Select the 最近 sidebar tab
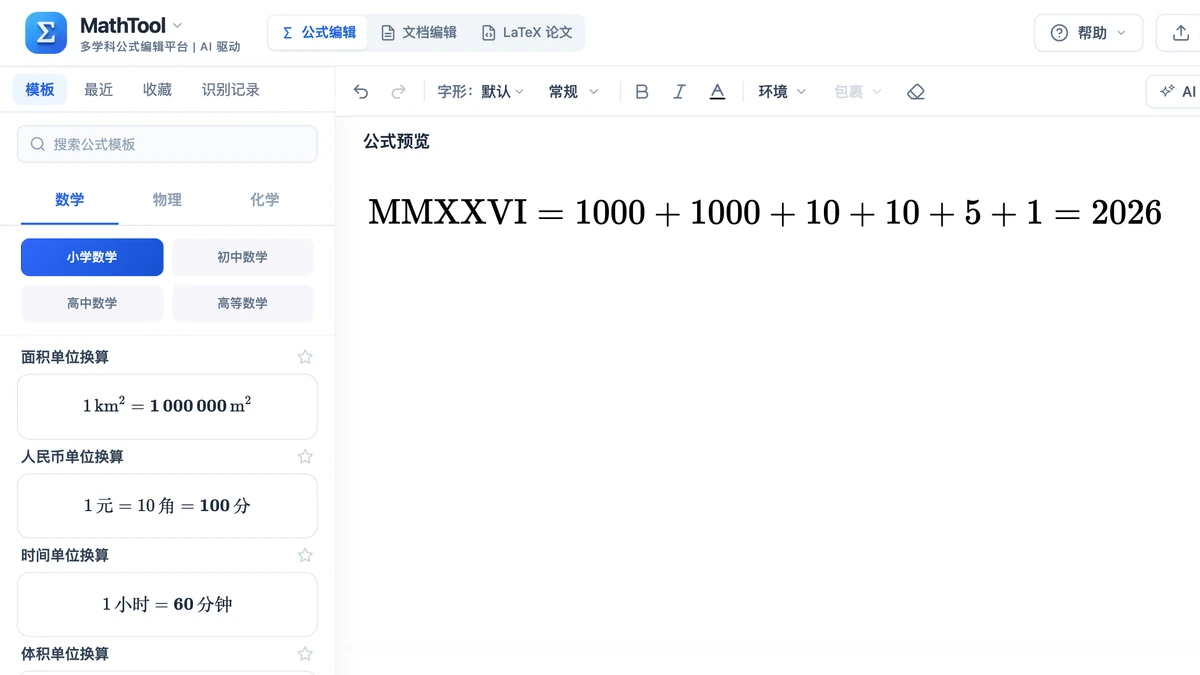Screen dimensions: 1200x675 tap(99, 90)
